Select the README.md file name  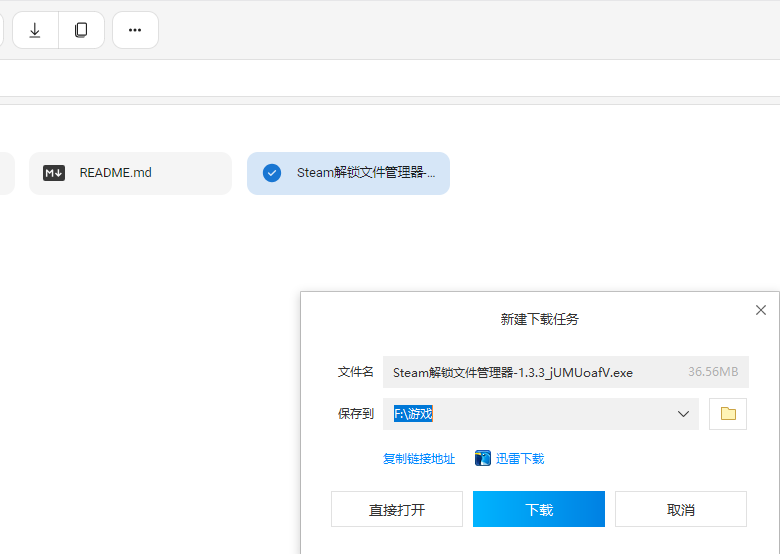[116, 173]
